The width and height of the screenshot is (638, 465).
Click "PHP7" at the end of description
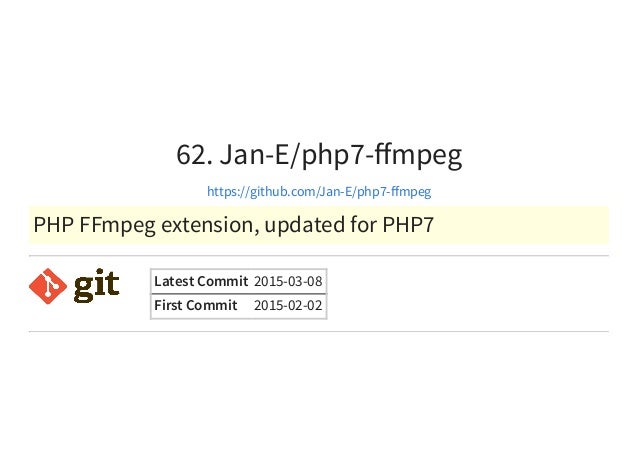[408, 225]
